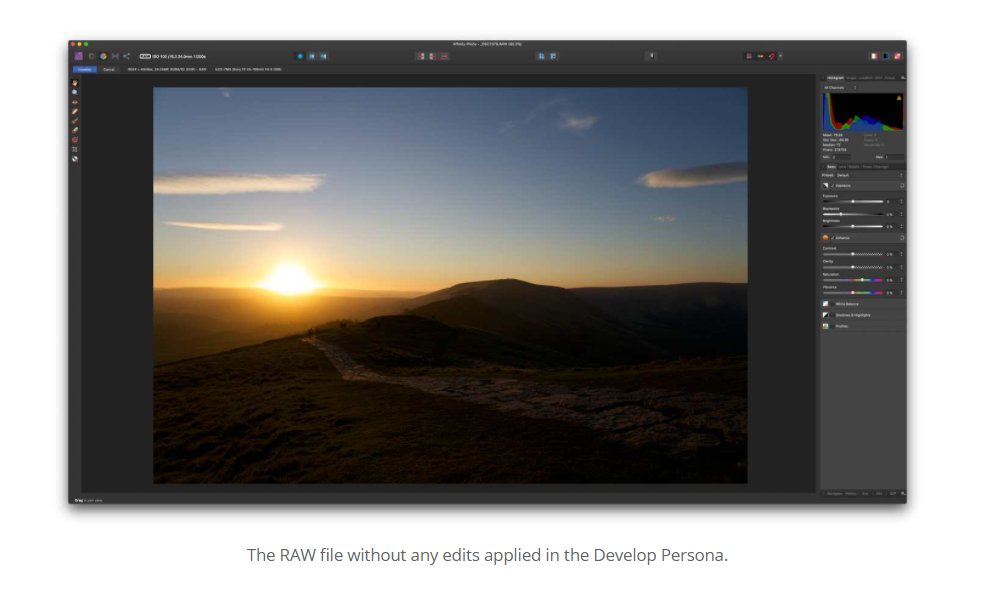This screenshot has height=593, width=993.
Task: Uncheck the Enhance section checkbox
Action: (832, 238)
